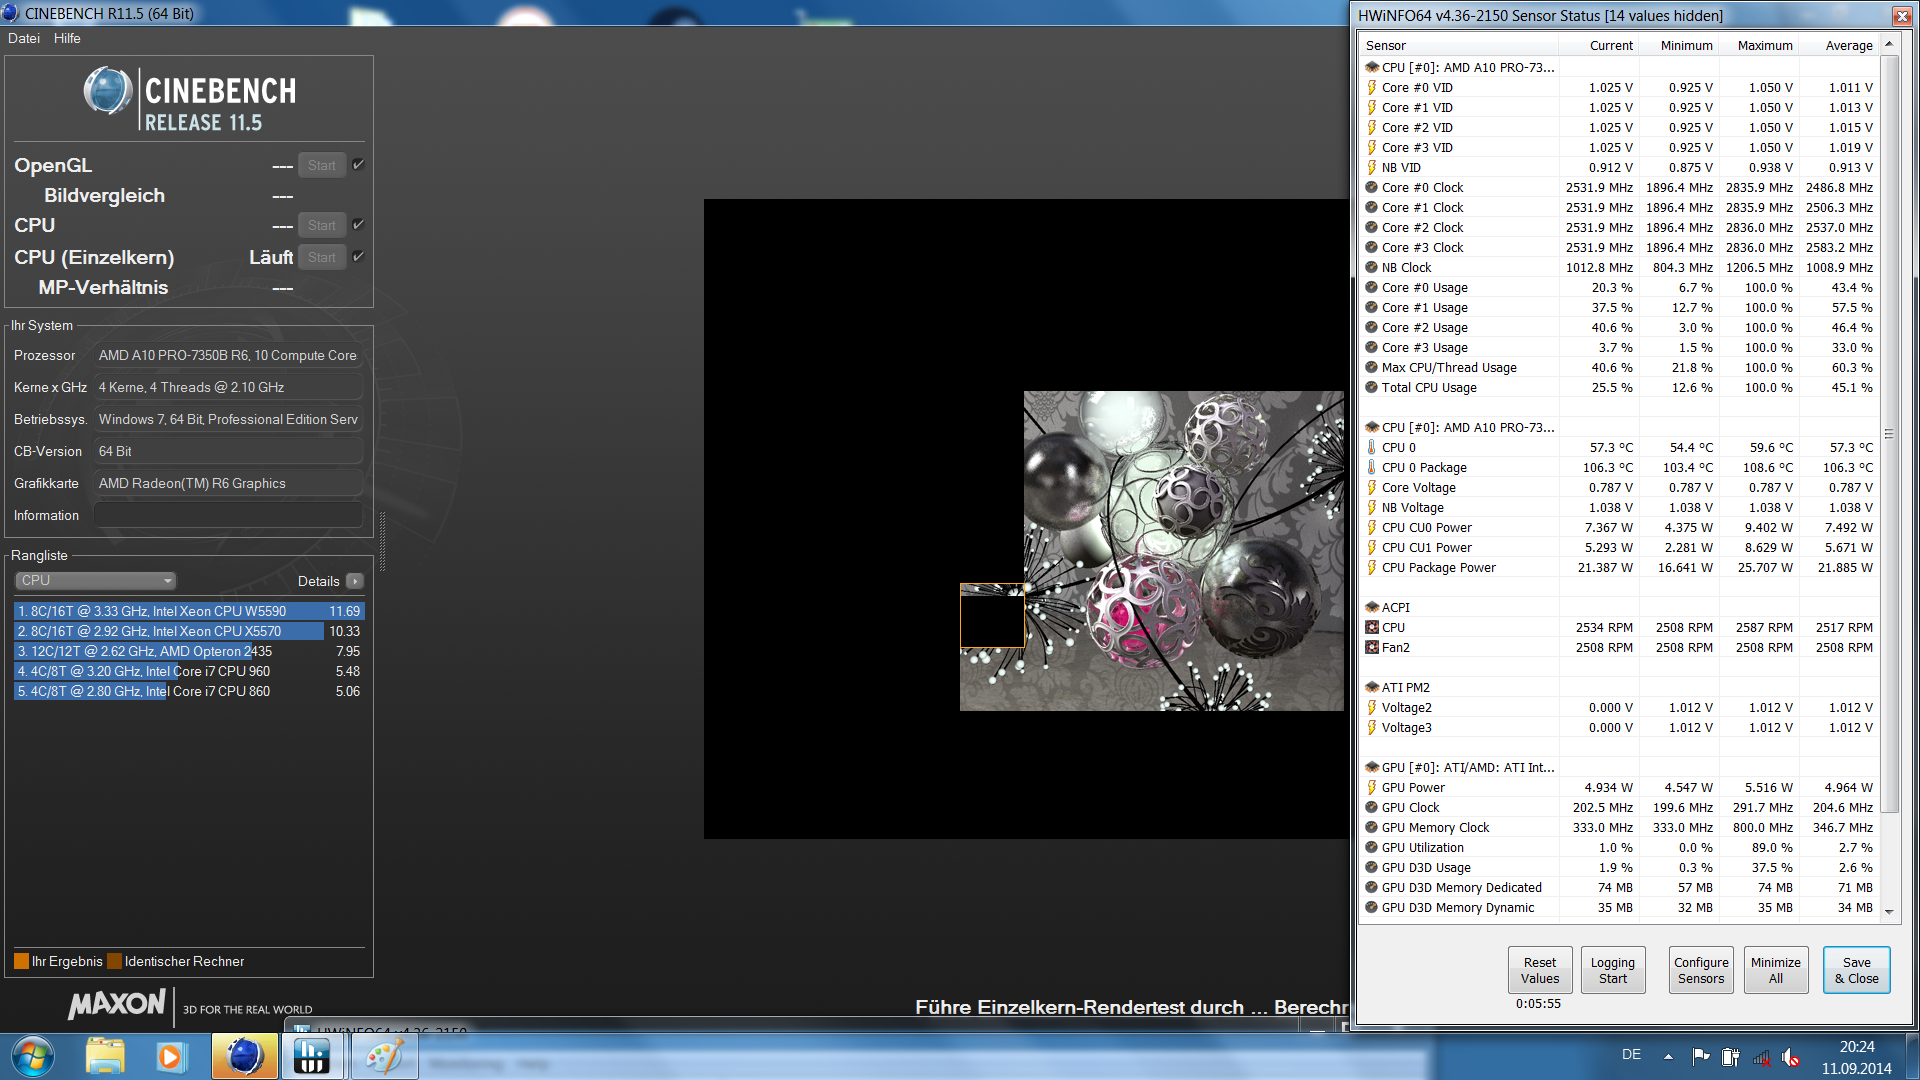This screenshot has height=1080, width=1920.
Task: Click the fan icon beside Fan2
Action: [x=1372, y=648]
